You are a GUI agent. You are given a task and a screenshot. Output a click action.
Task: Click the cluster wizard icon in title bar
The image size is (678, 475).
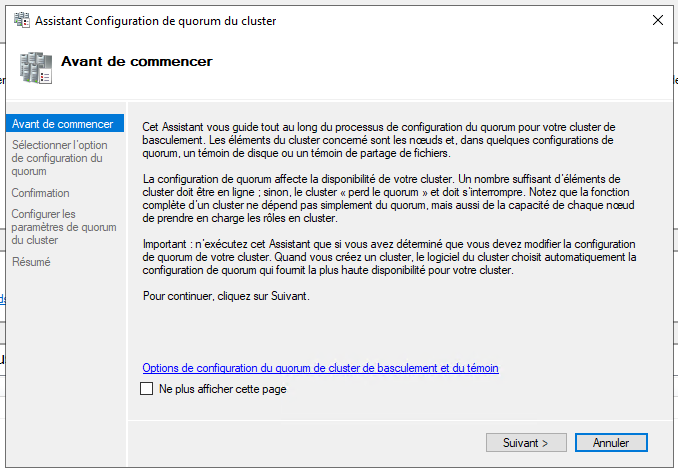(x=22, y=20)
